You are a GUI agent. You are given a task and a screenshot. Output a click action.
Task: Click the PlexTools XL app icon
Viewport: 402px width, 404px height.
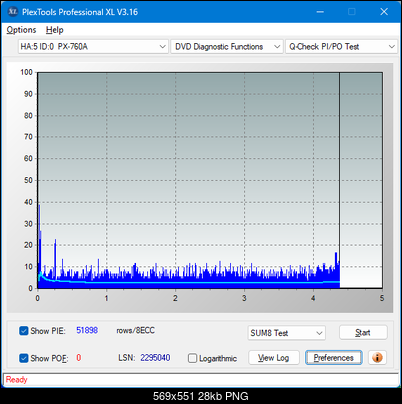13,12
